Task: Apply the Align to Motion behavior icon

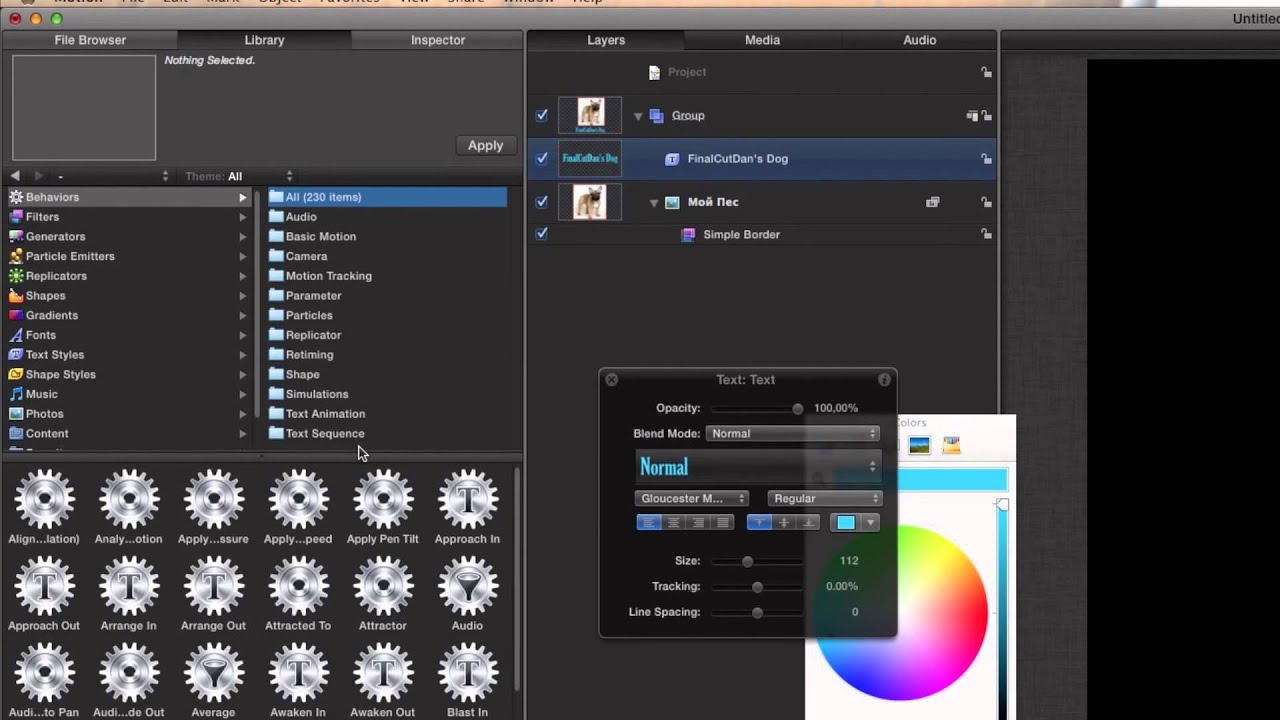Action: click(x=44, y=499)
